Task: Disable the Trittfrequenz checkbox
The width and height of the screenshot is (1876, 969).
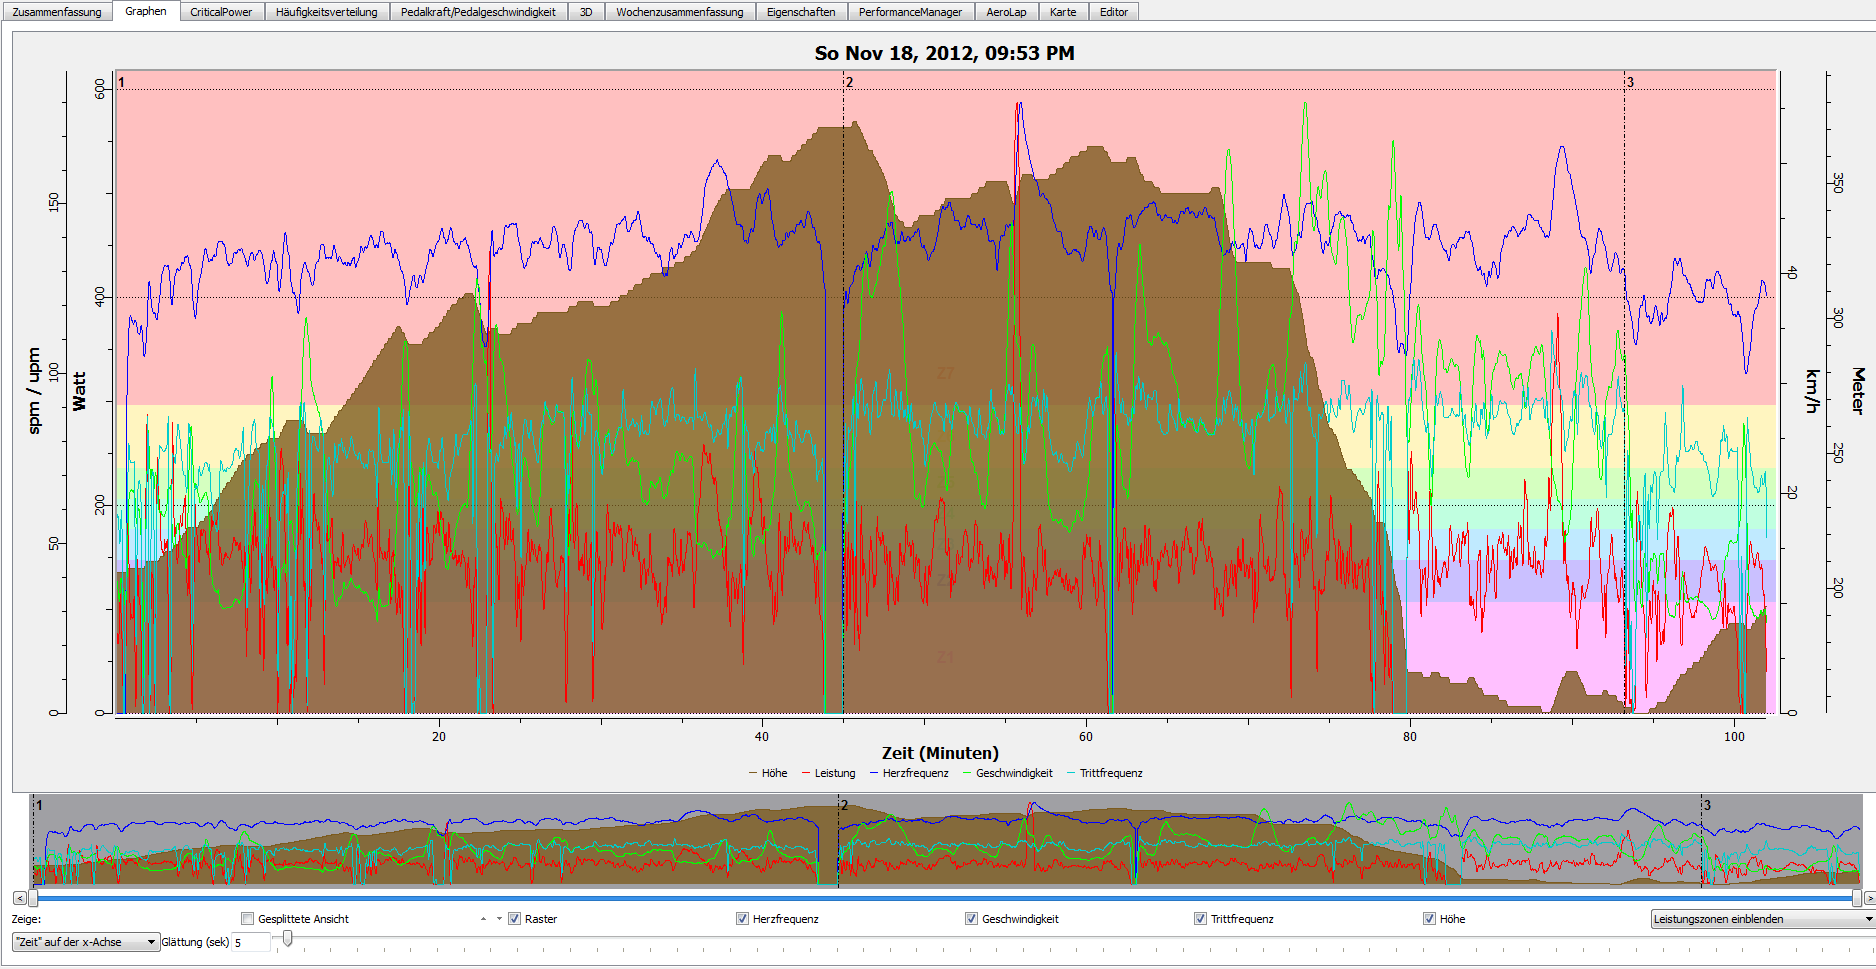Action: [x=1200, y=919]
